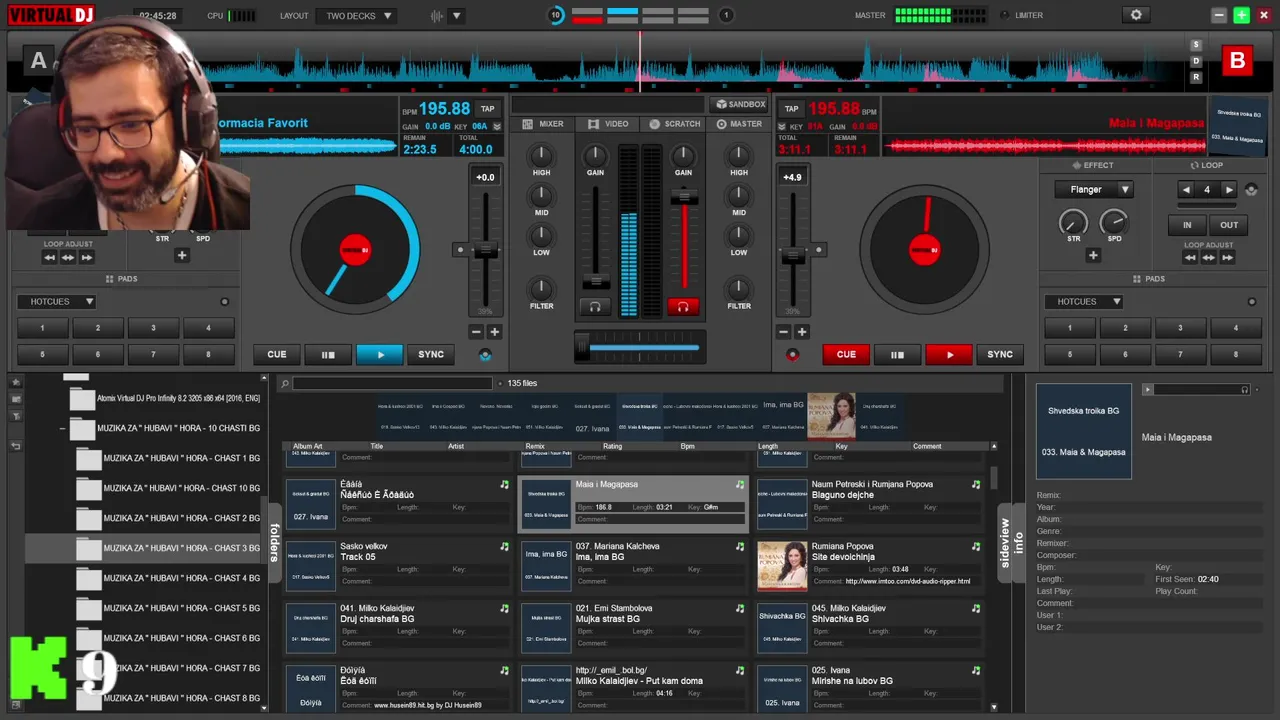Viewport: 1280px width, 720px height.
Task: Click waveform S button
Action: (x=1196, y=45)
